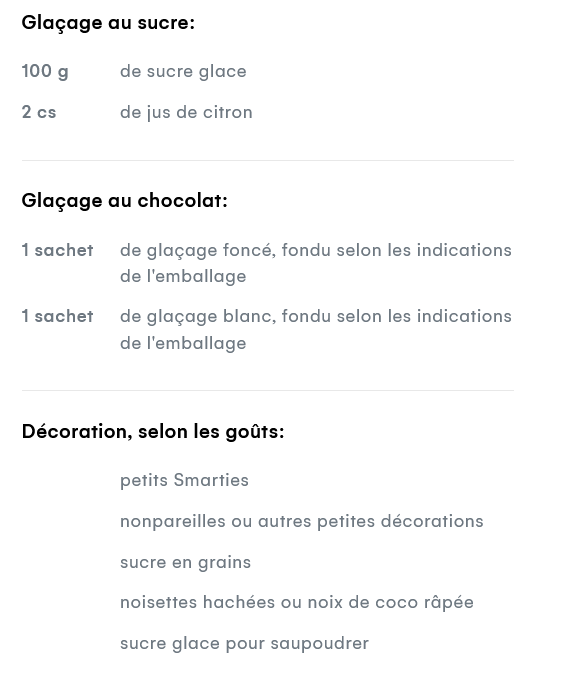Select the '100 g' quantity text

45,71
